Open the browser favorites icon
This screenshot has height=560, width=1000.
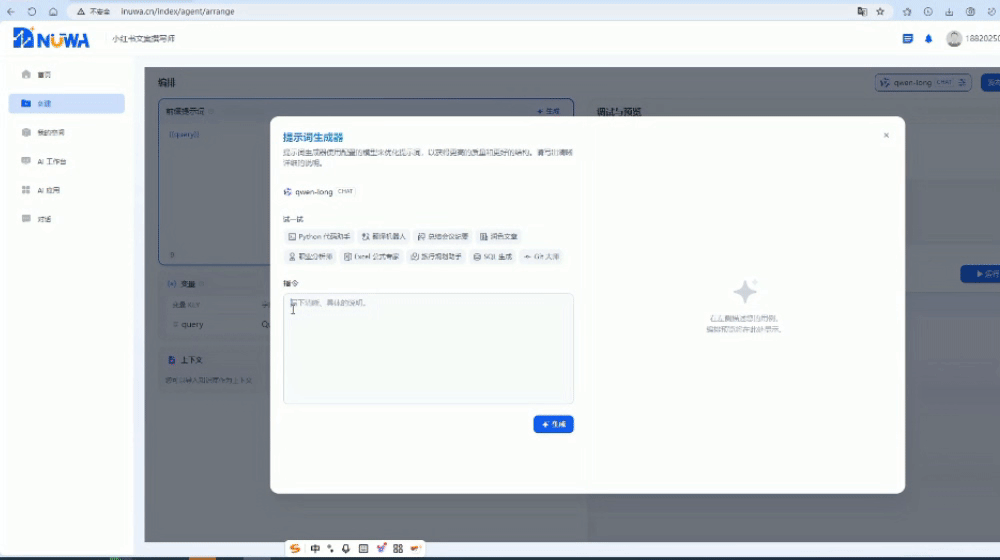point(907,11)
